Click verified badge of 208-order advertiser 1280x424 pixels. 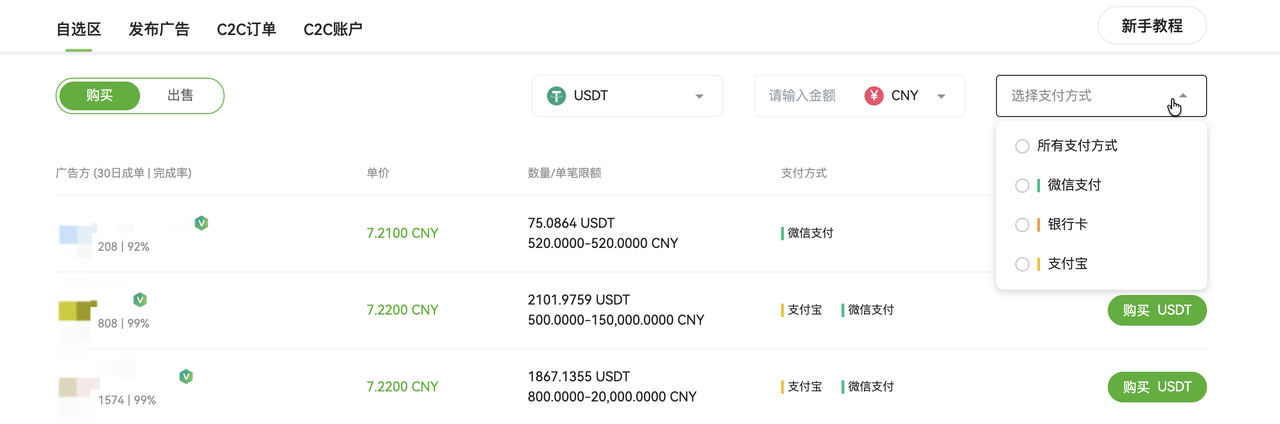(201, 223)
